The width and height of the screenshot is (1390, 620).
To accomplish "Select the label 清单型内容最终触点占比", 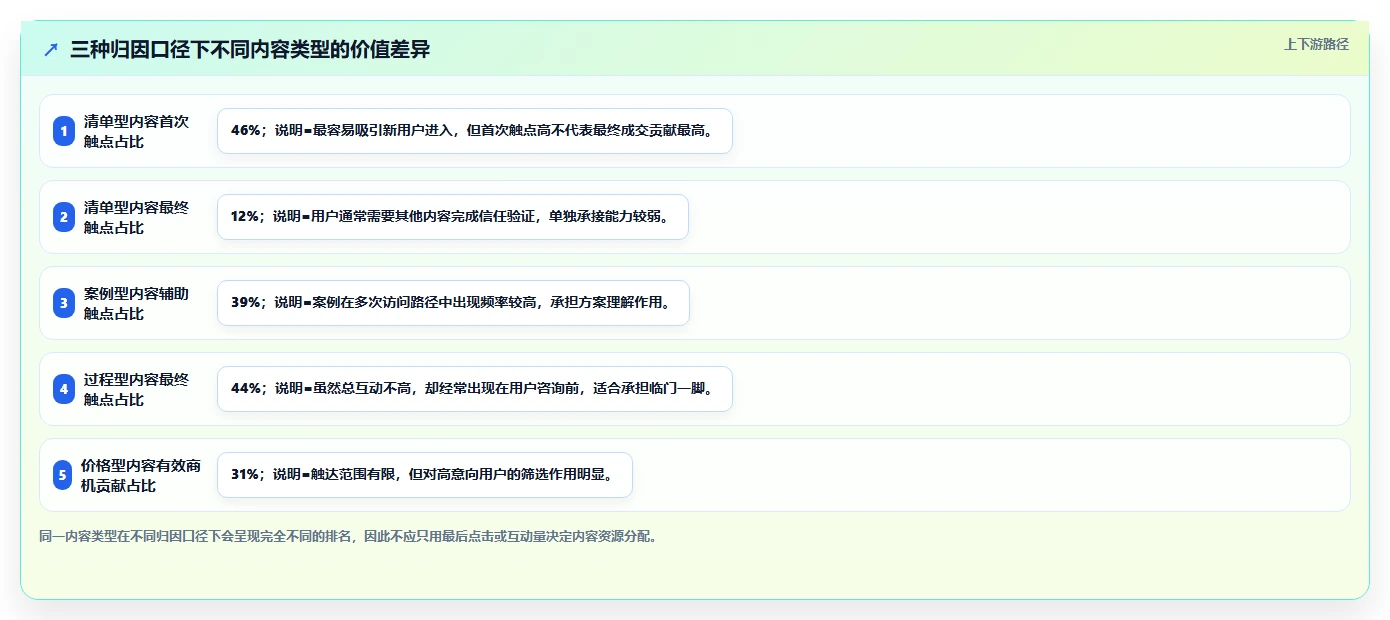I will 137,217.
